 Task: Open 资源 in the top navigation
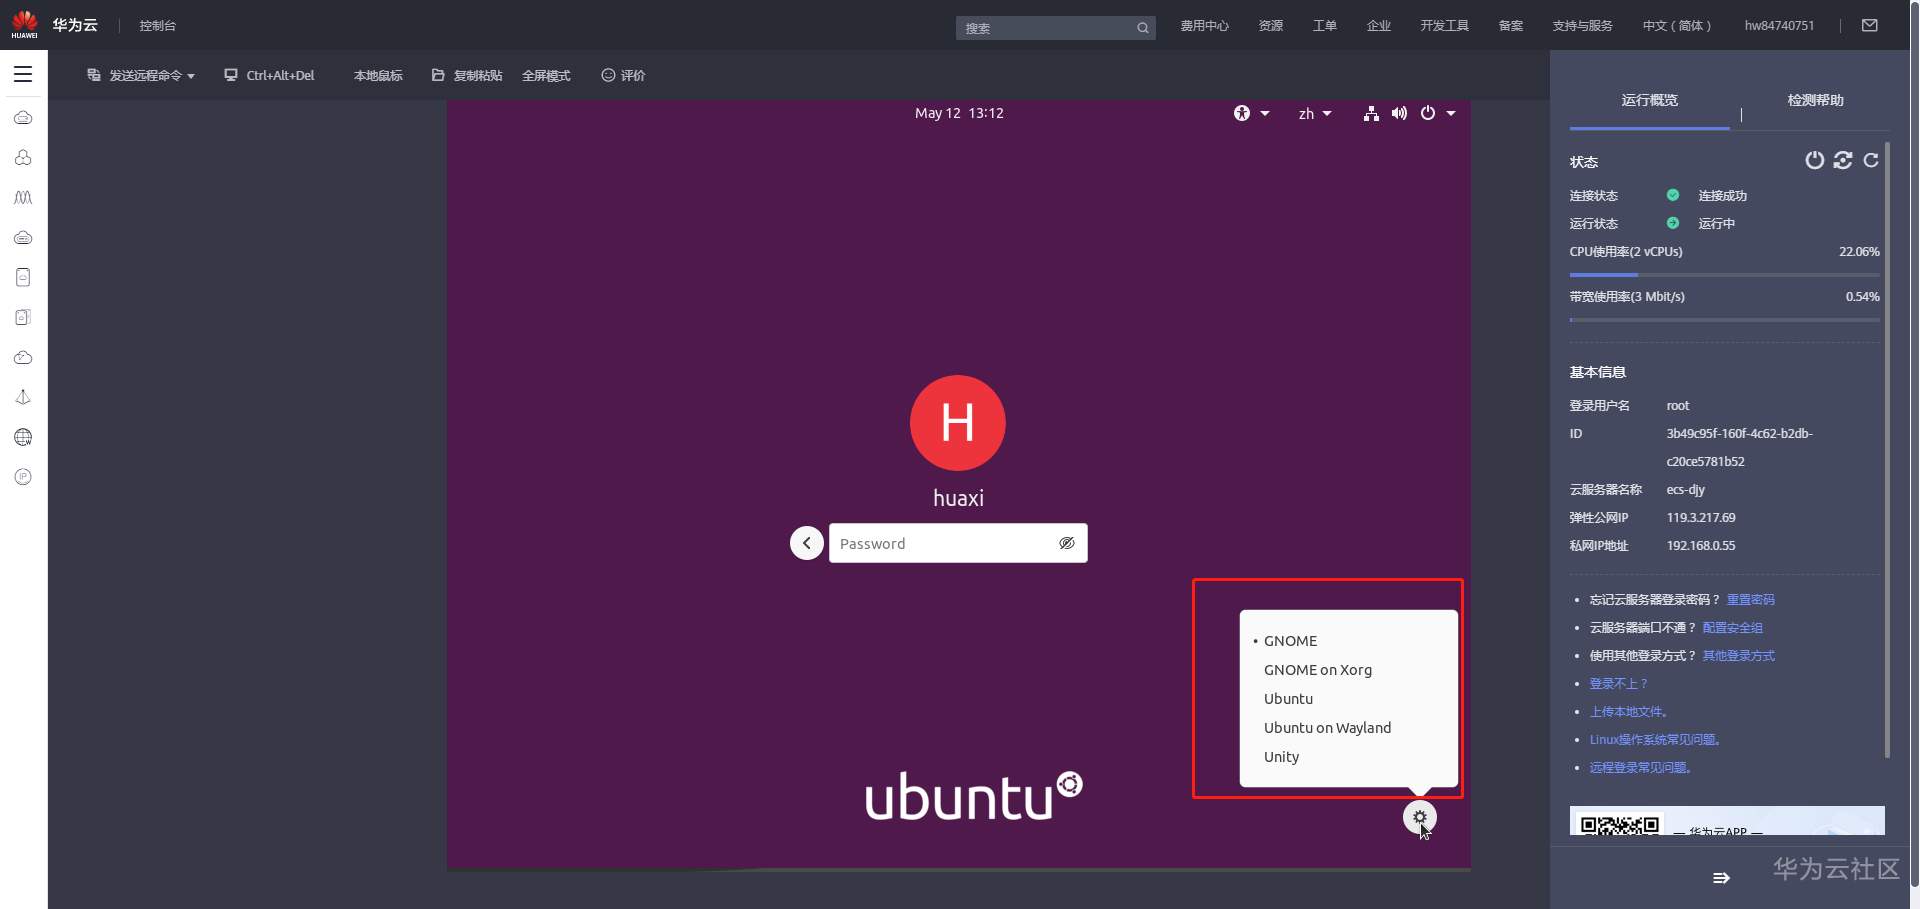tap(1271, 26)
